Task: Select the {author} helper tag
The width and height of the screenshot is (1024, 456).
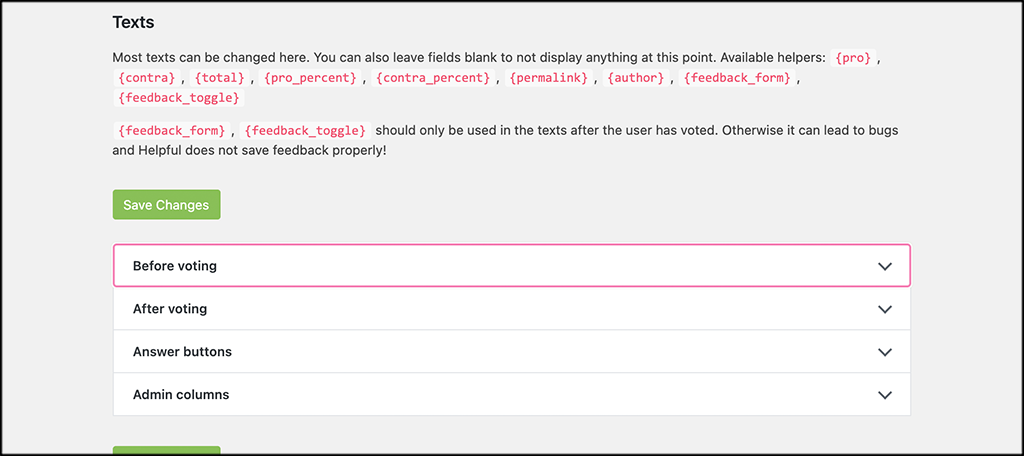Action: (636, 78)
